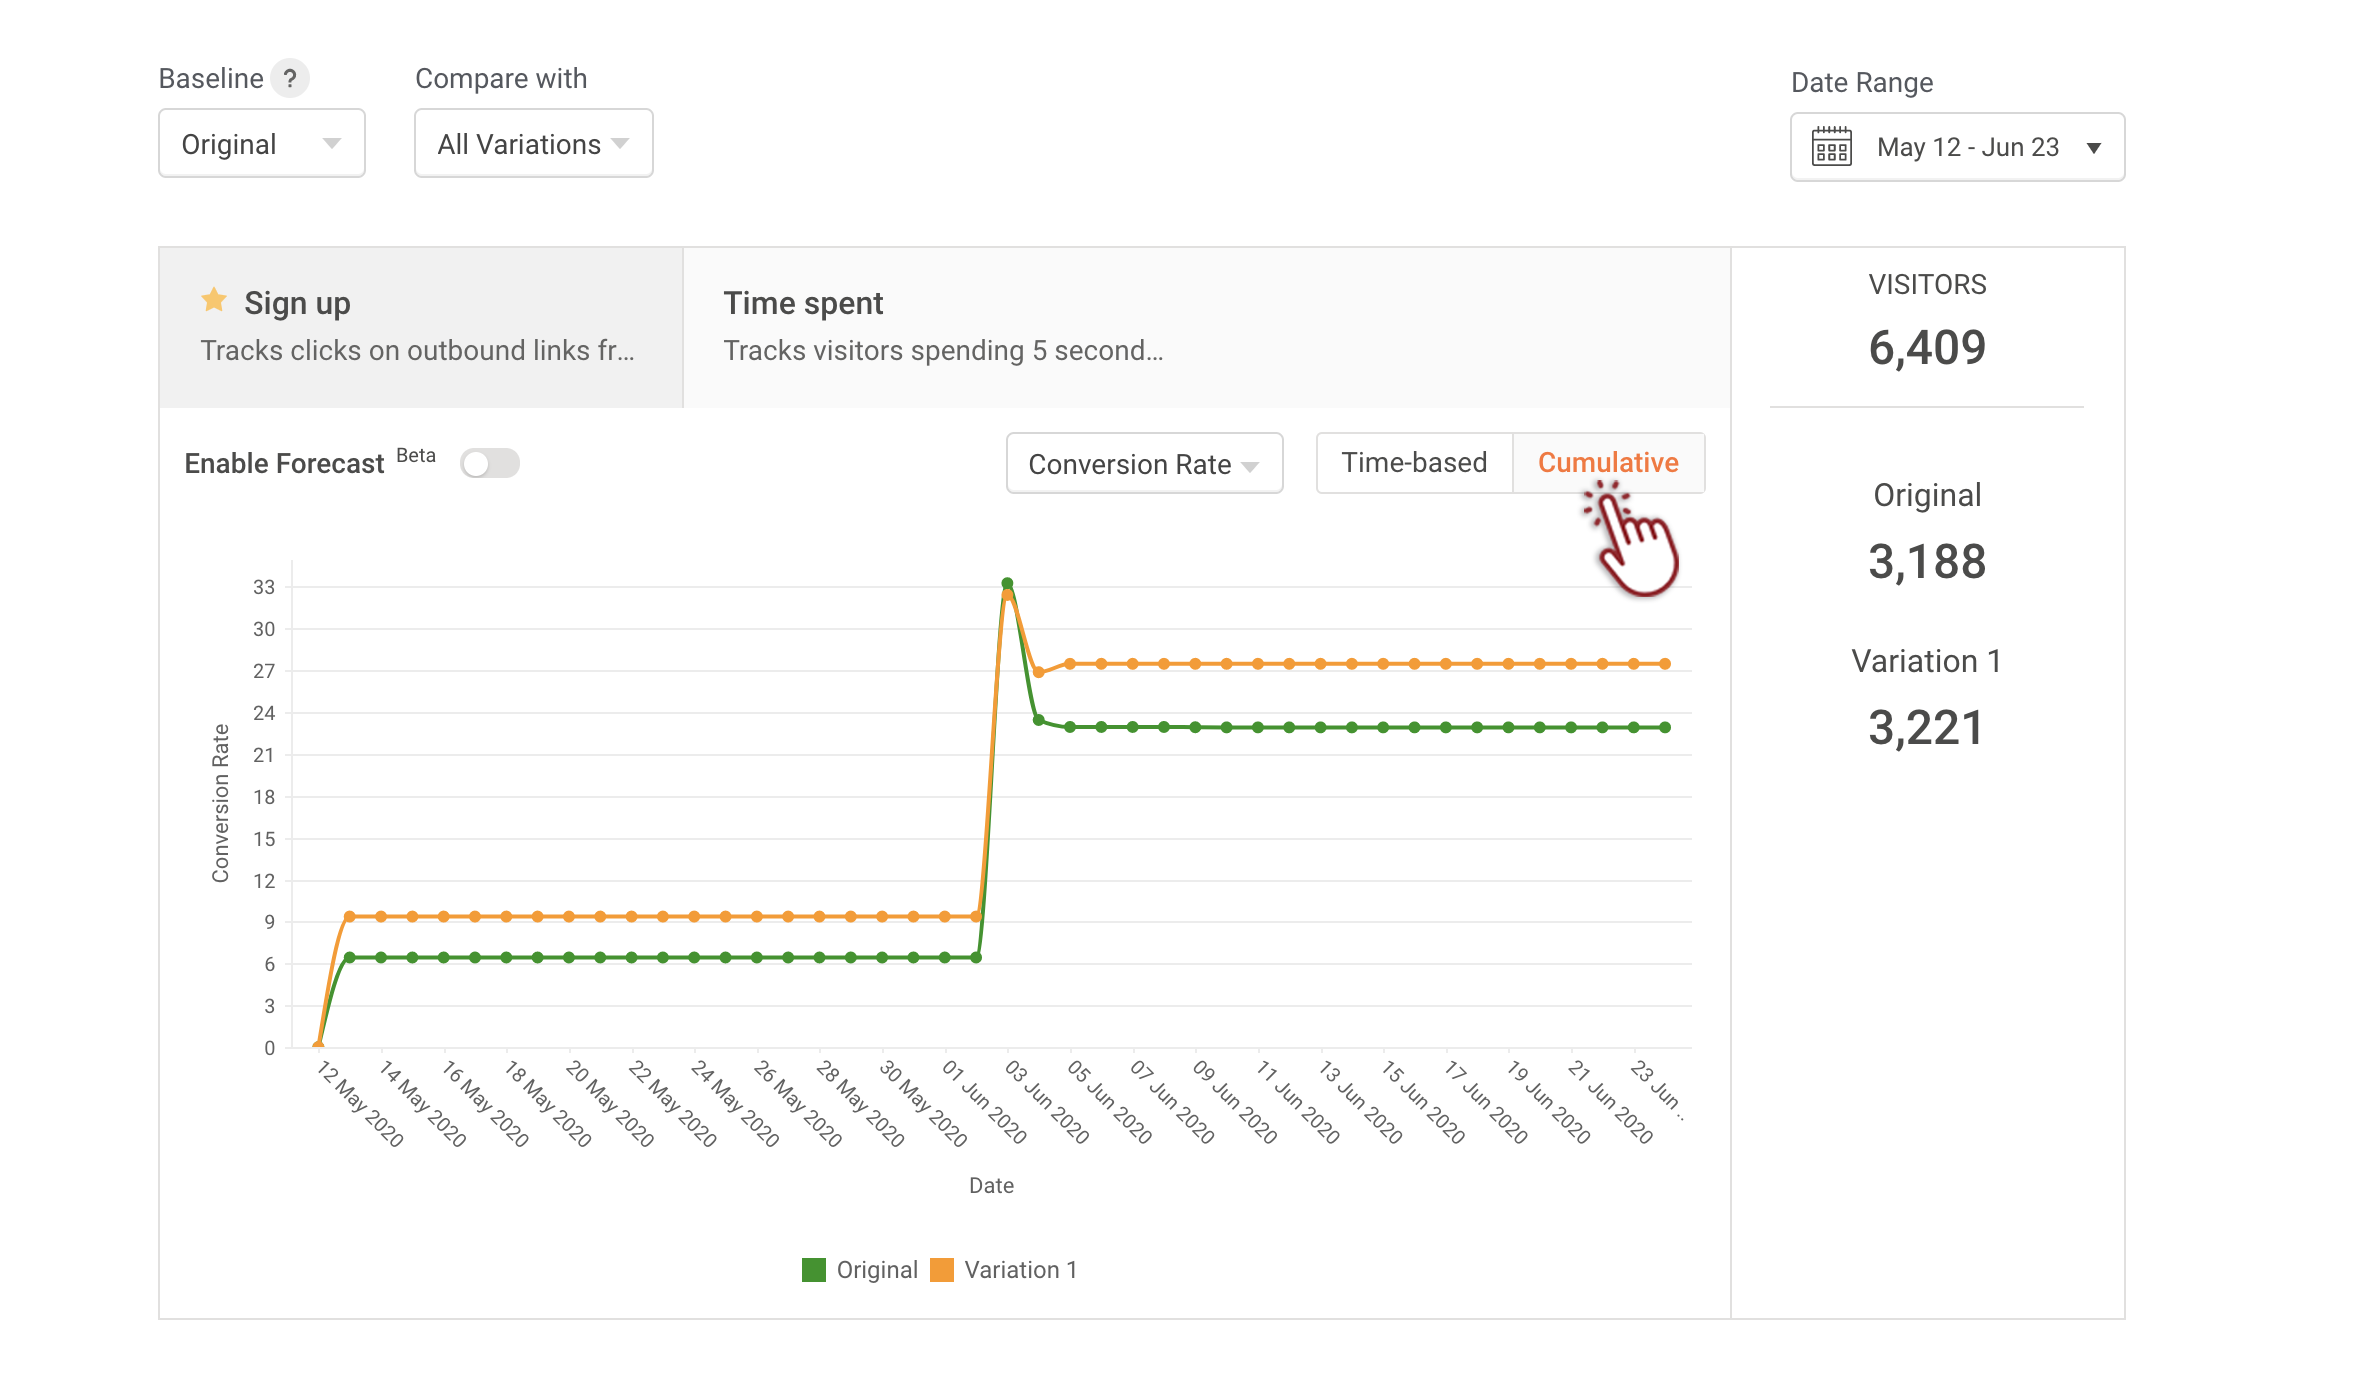The width and height of the screenshot is (2362, 1398).
Task: Click the last green data point on chart
Action: pos(1665,728)
